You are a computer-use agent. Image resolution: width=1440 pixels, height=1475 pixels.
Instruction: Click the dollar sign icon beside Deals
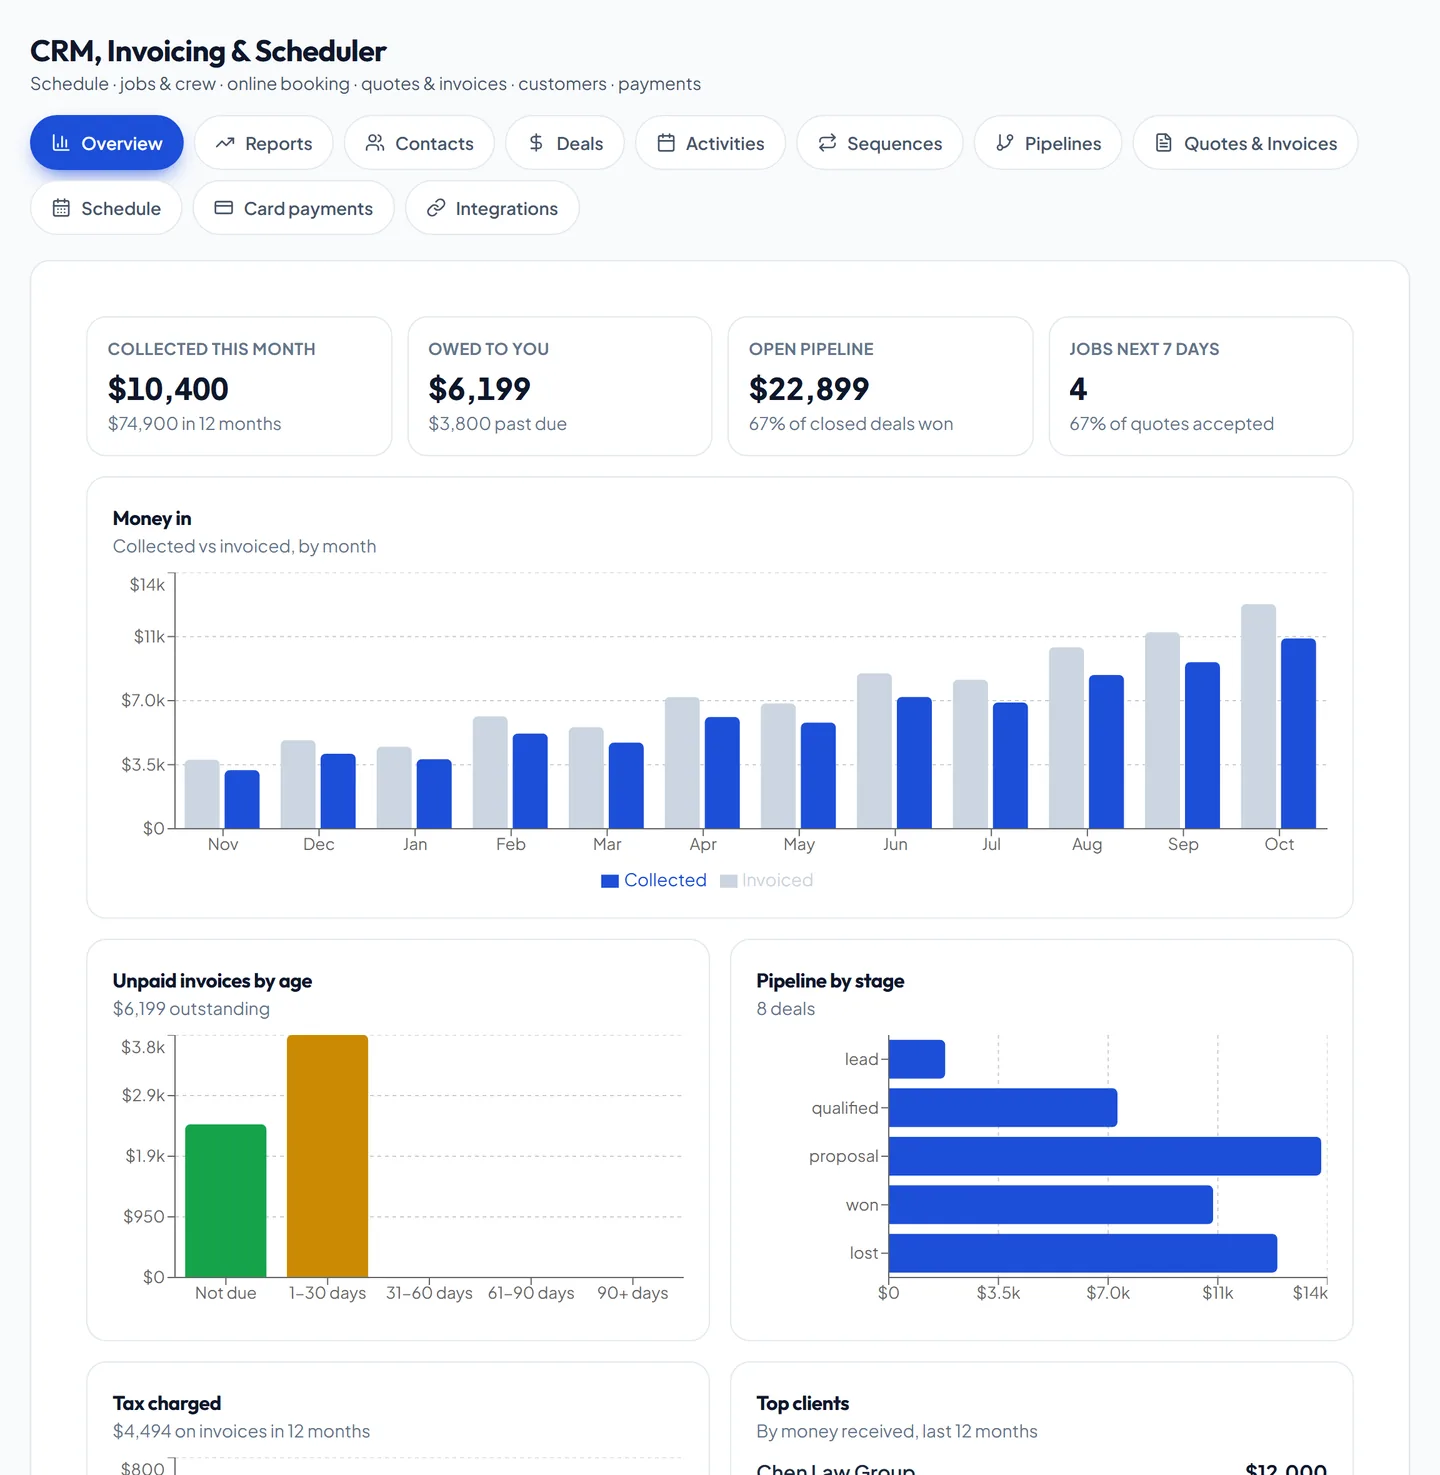(x=536, y=143)
